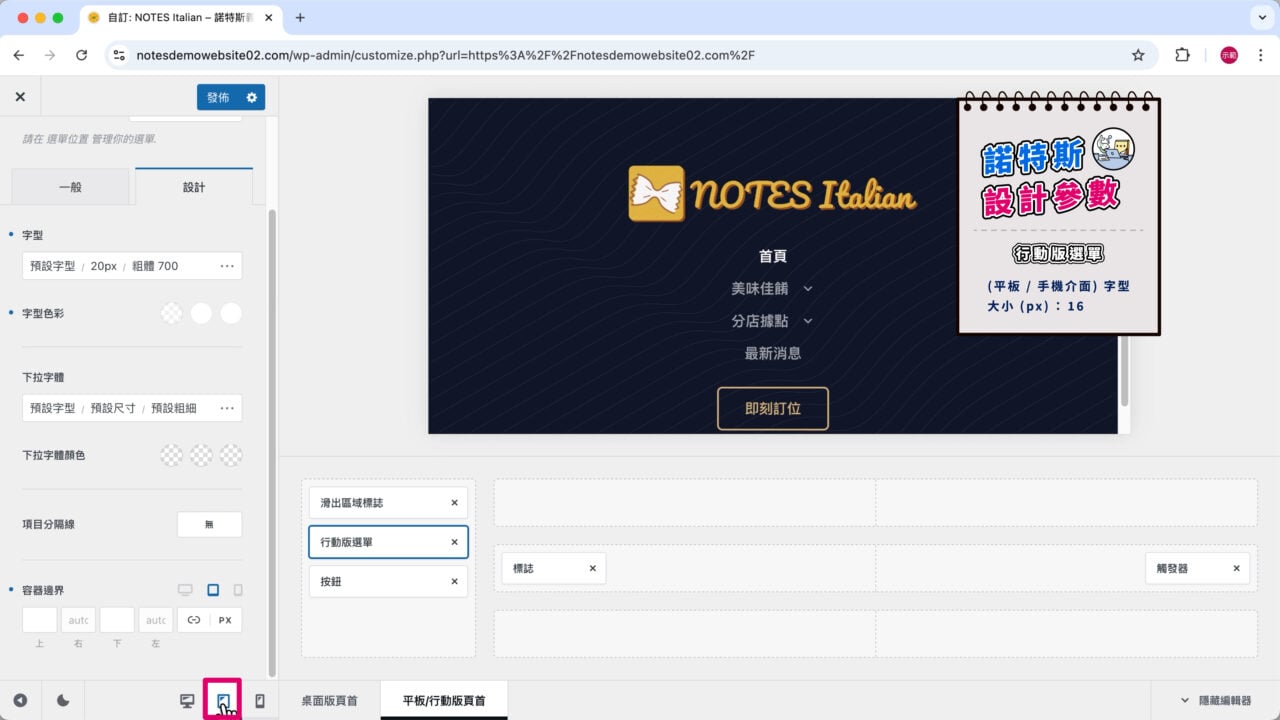Select the back arrow in the bottom bar
The image size is (1280, 720).
pos(21,700)
